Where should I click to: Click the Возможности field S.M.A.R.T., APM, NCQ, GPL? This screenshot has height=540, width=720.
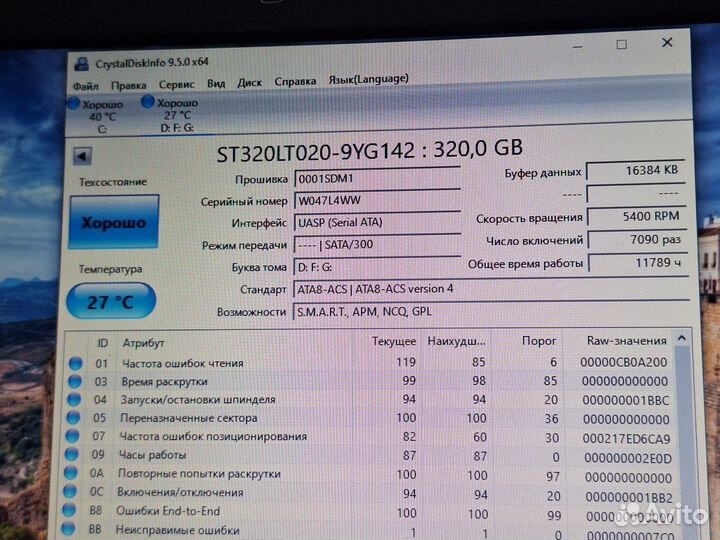[x=491, y=312]
